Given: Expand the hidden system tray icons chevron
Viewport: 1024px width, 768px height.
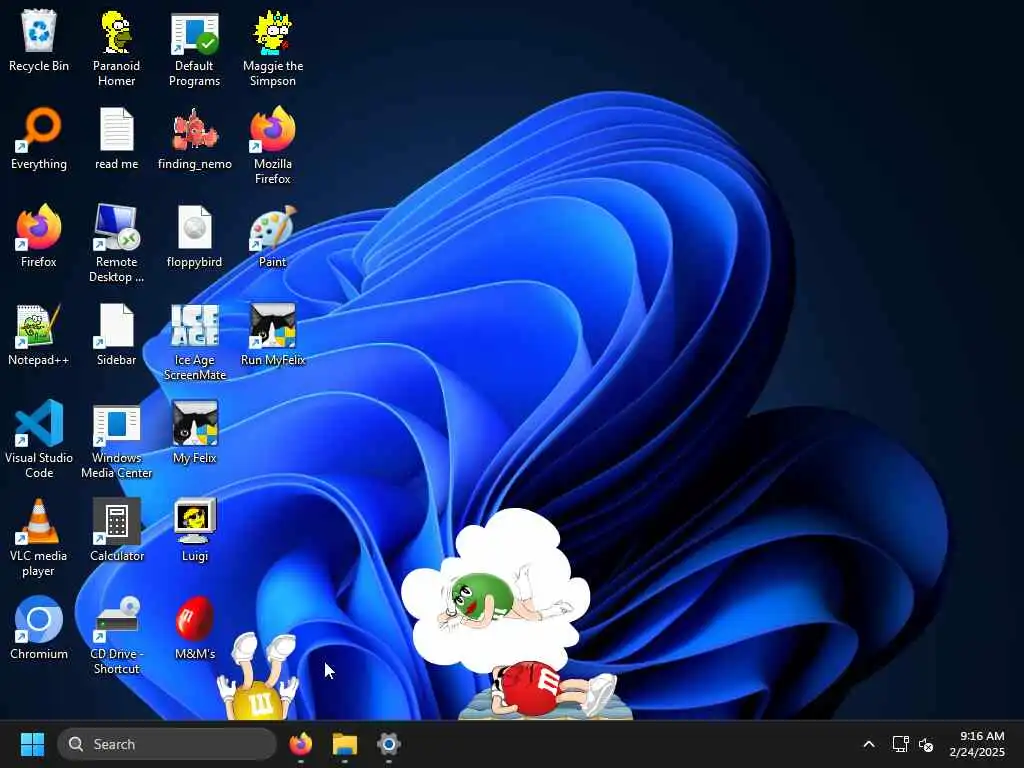Looking at the screenshot, I should click(869, 744).
